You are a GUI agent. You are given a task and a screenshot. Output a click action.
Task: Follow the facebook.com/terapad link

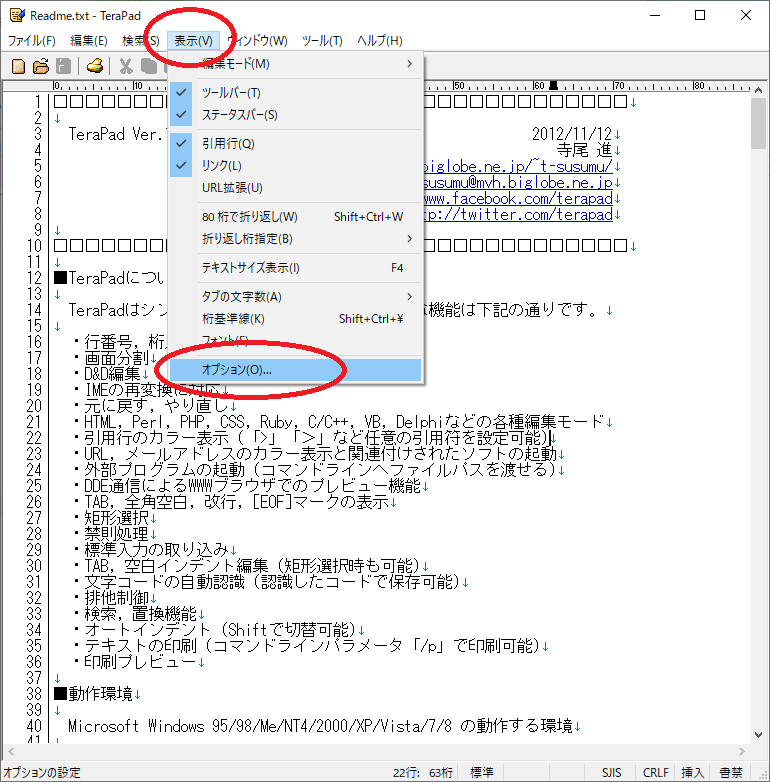pos(518,198)
